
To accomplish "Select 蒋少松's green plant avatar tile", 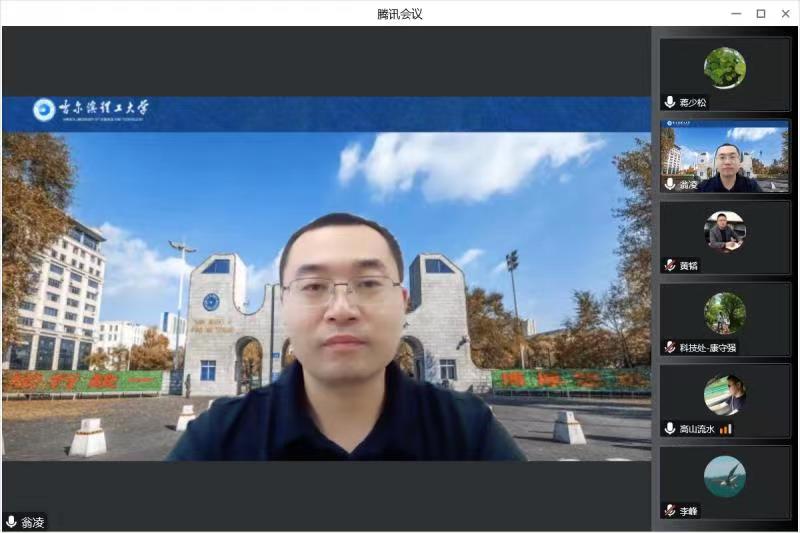I will coord(724,68).
